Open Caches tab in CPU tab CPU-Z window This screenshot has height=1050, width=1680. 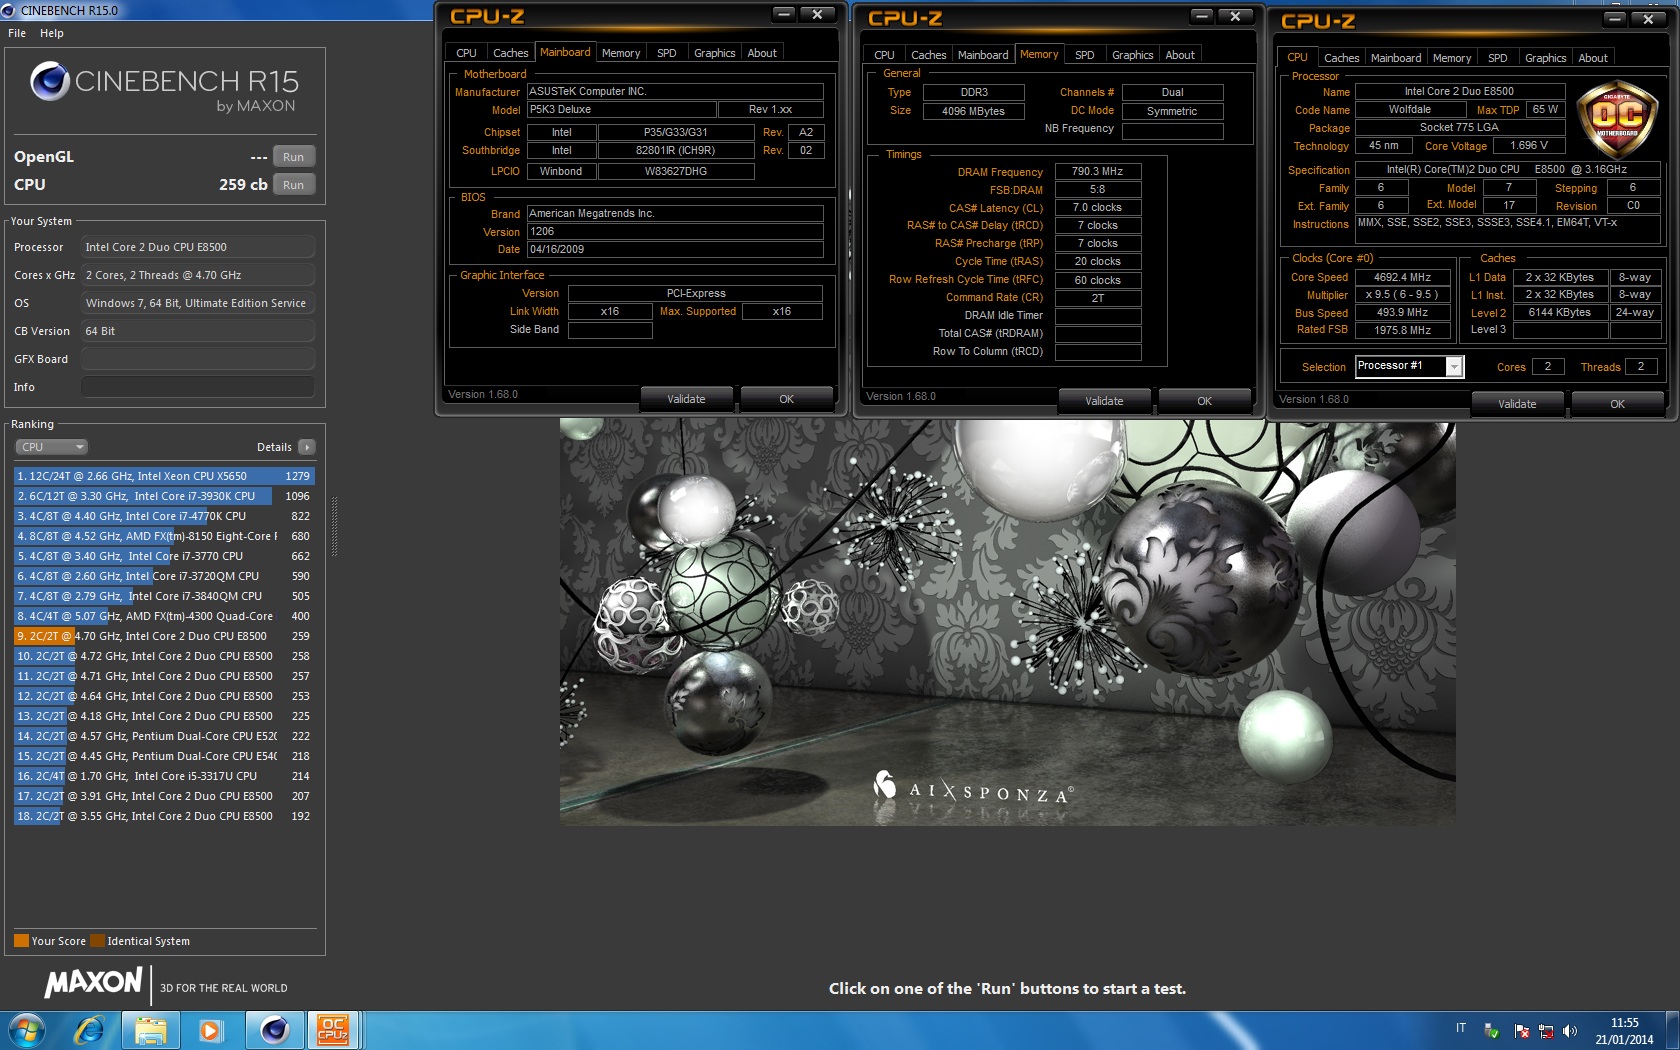(1341, 58)
